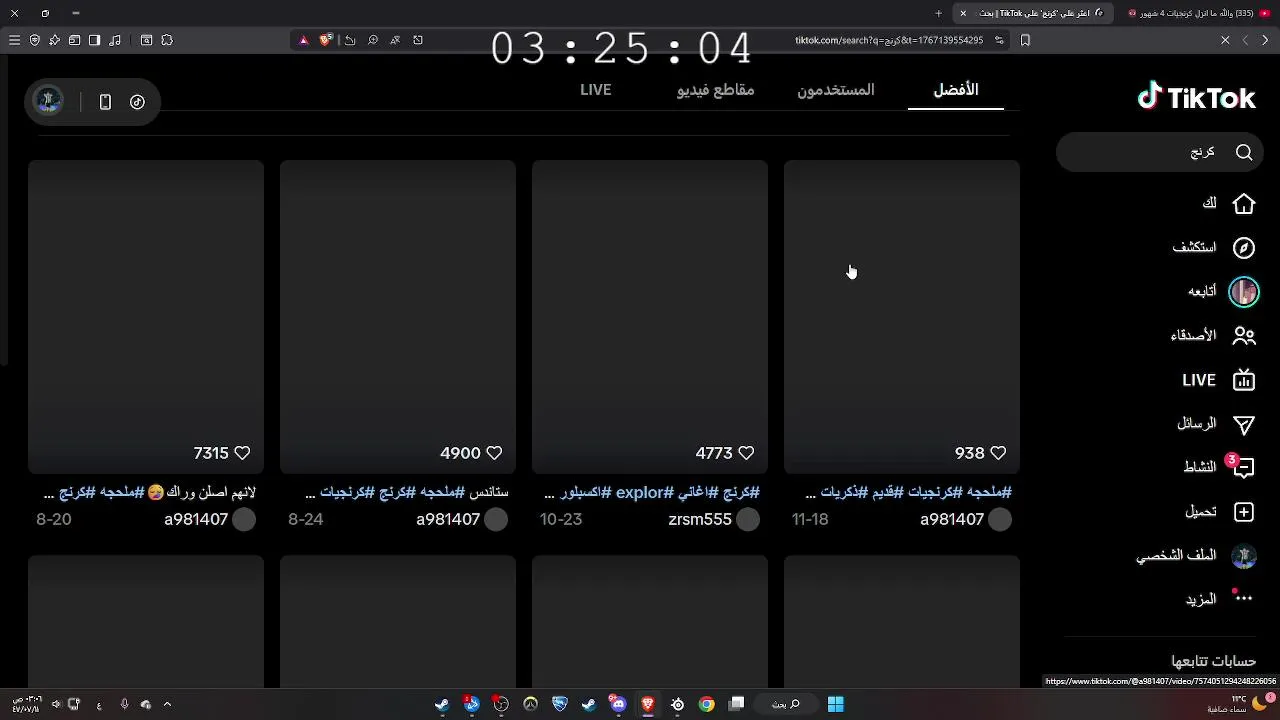Open the video thumbnail with 7315 likes
The height and width of the screenshot is (720, 1280).
[x=146, y=316]
